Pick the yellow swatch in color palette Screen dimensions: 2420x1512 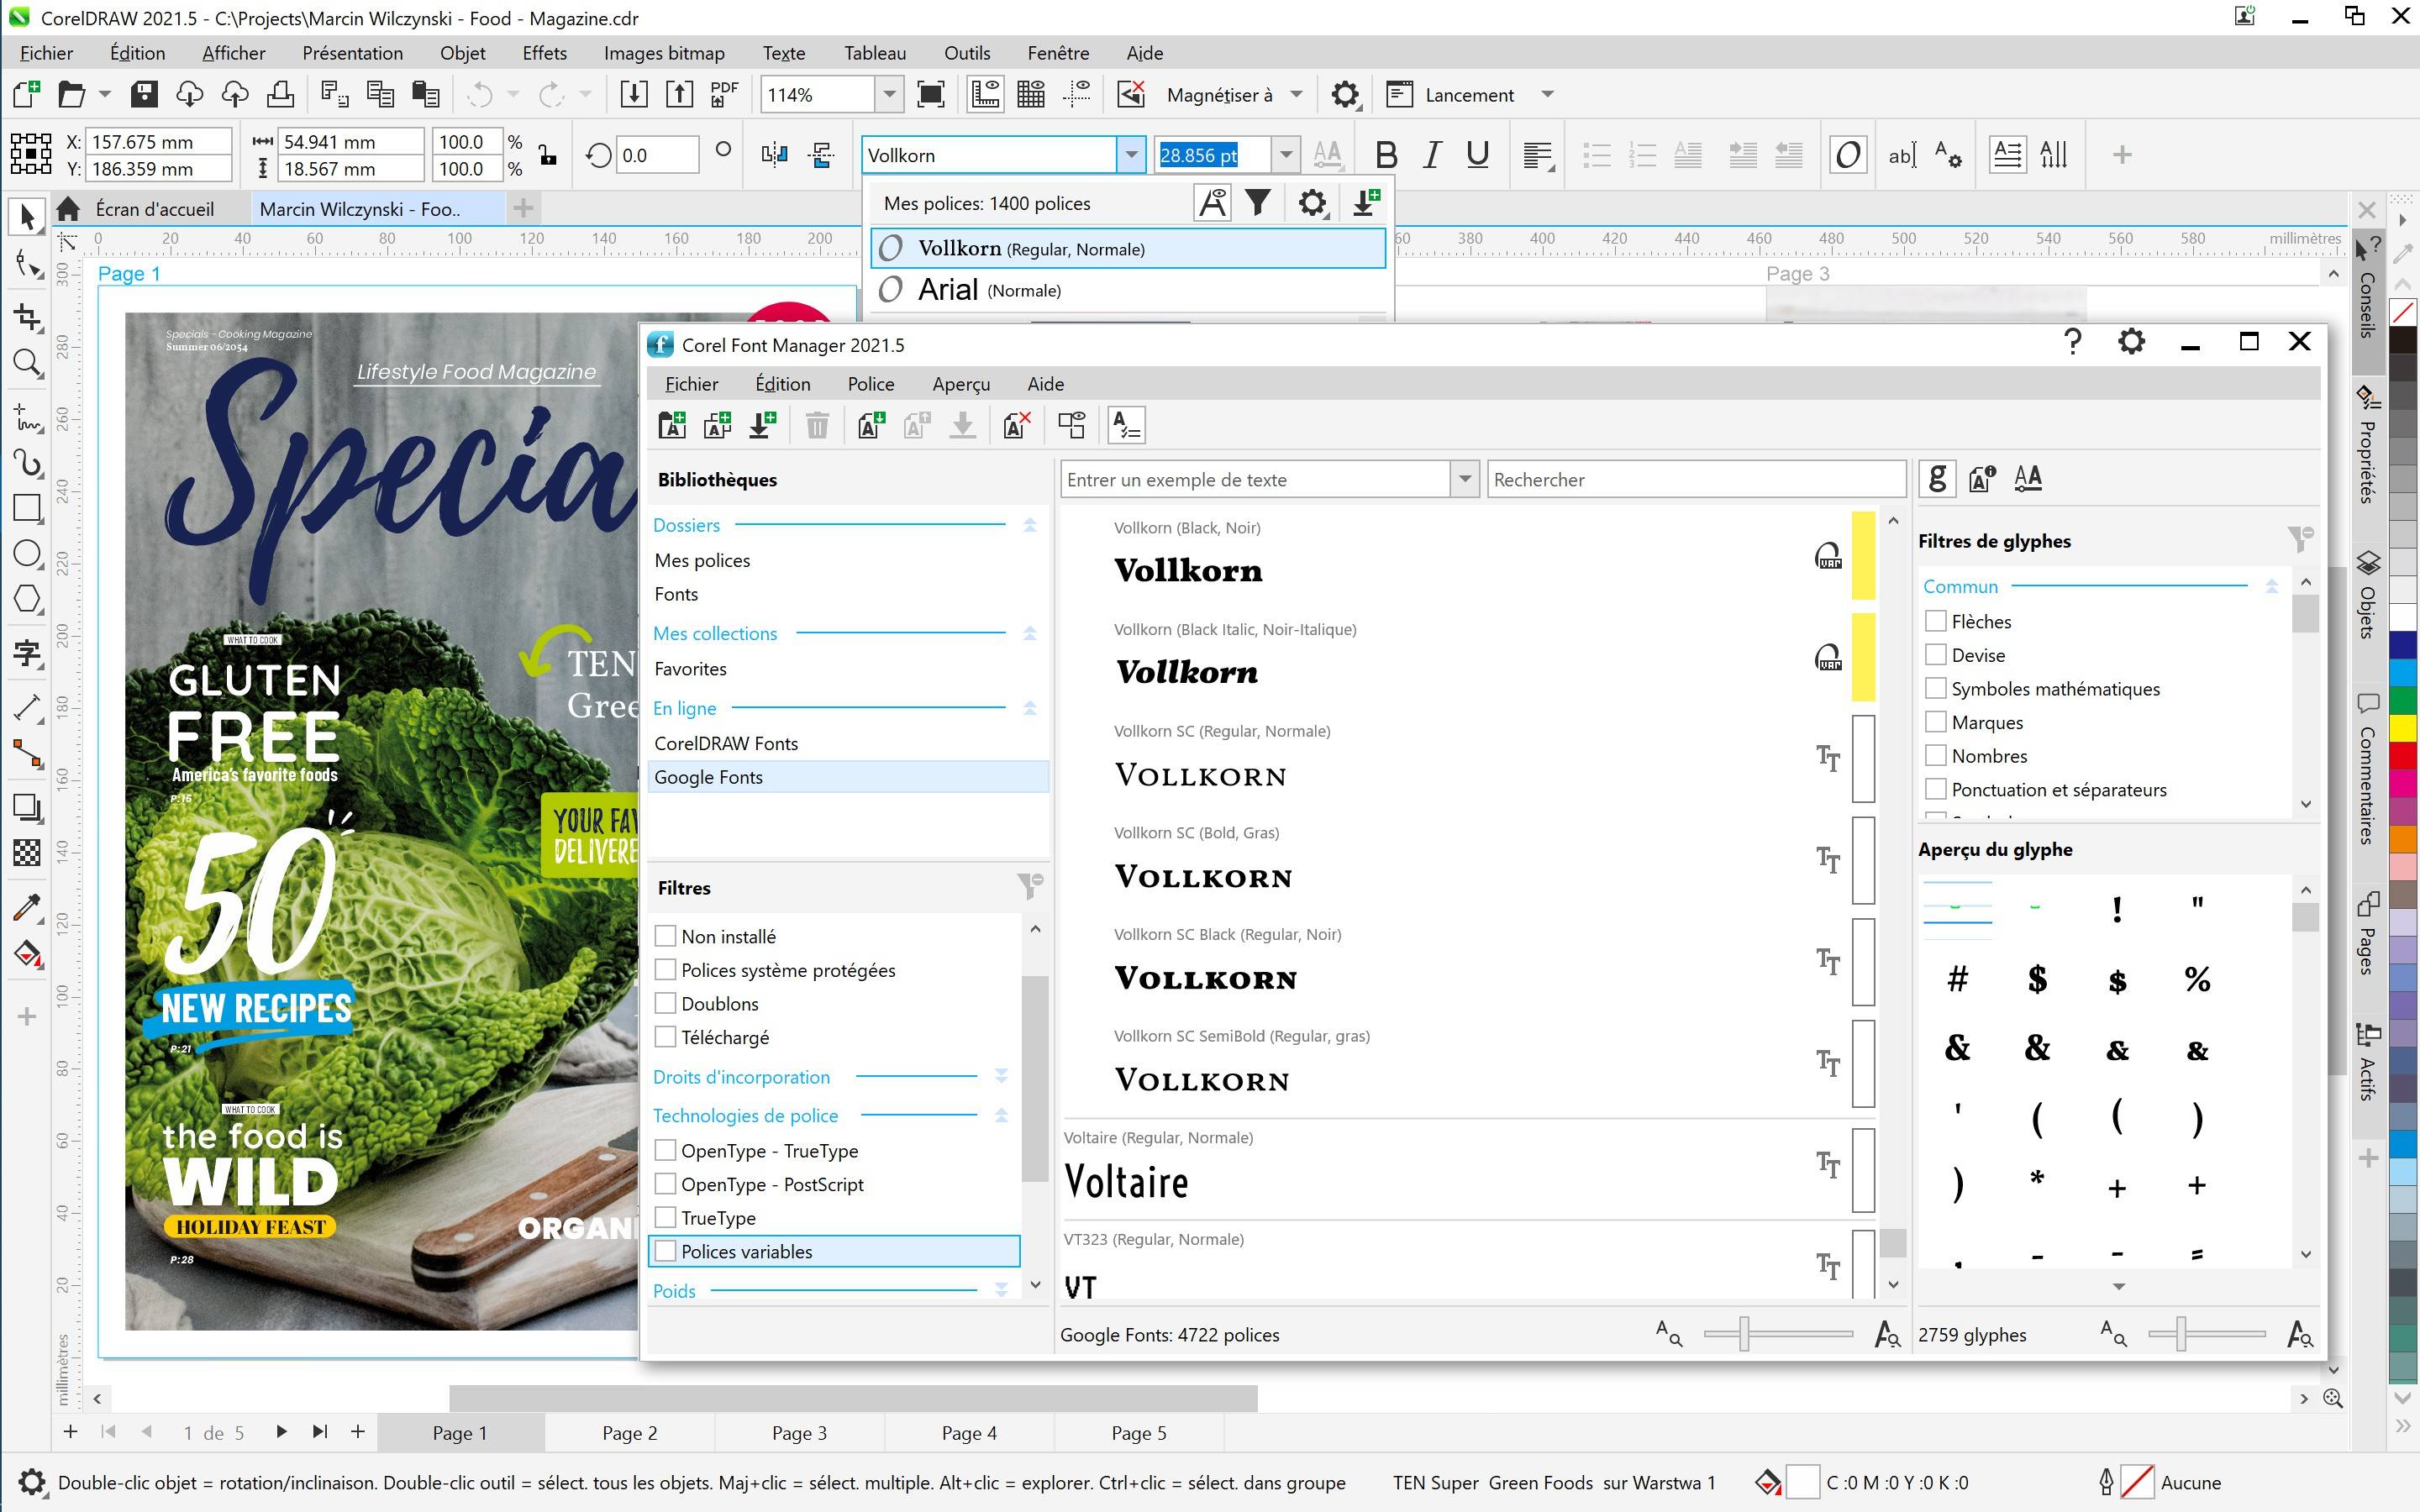pyautogui.click(x=2403, y=728)
